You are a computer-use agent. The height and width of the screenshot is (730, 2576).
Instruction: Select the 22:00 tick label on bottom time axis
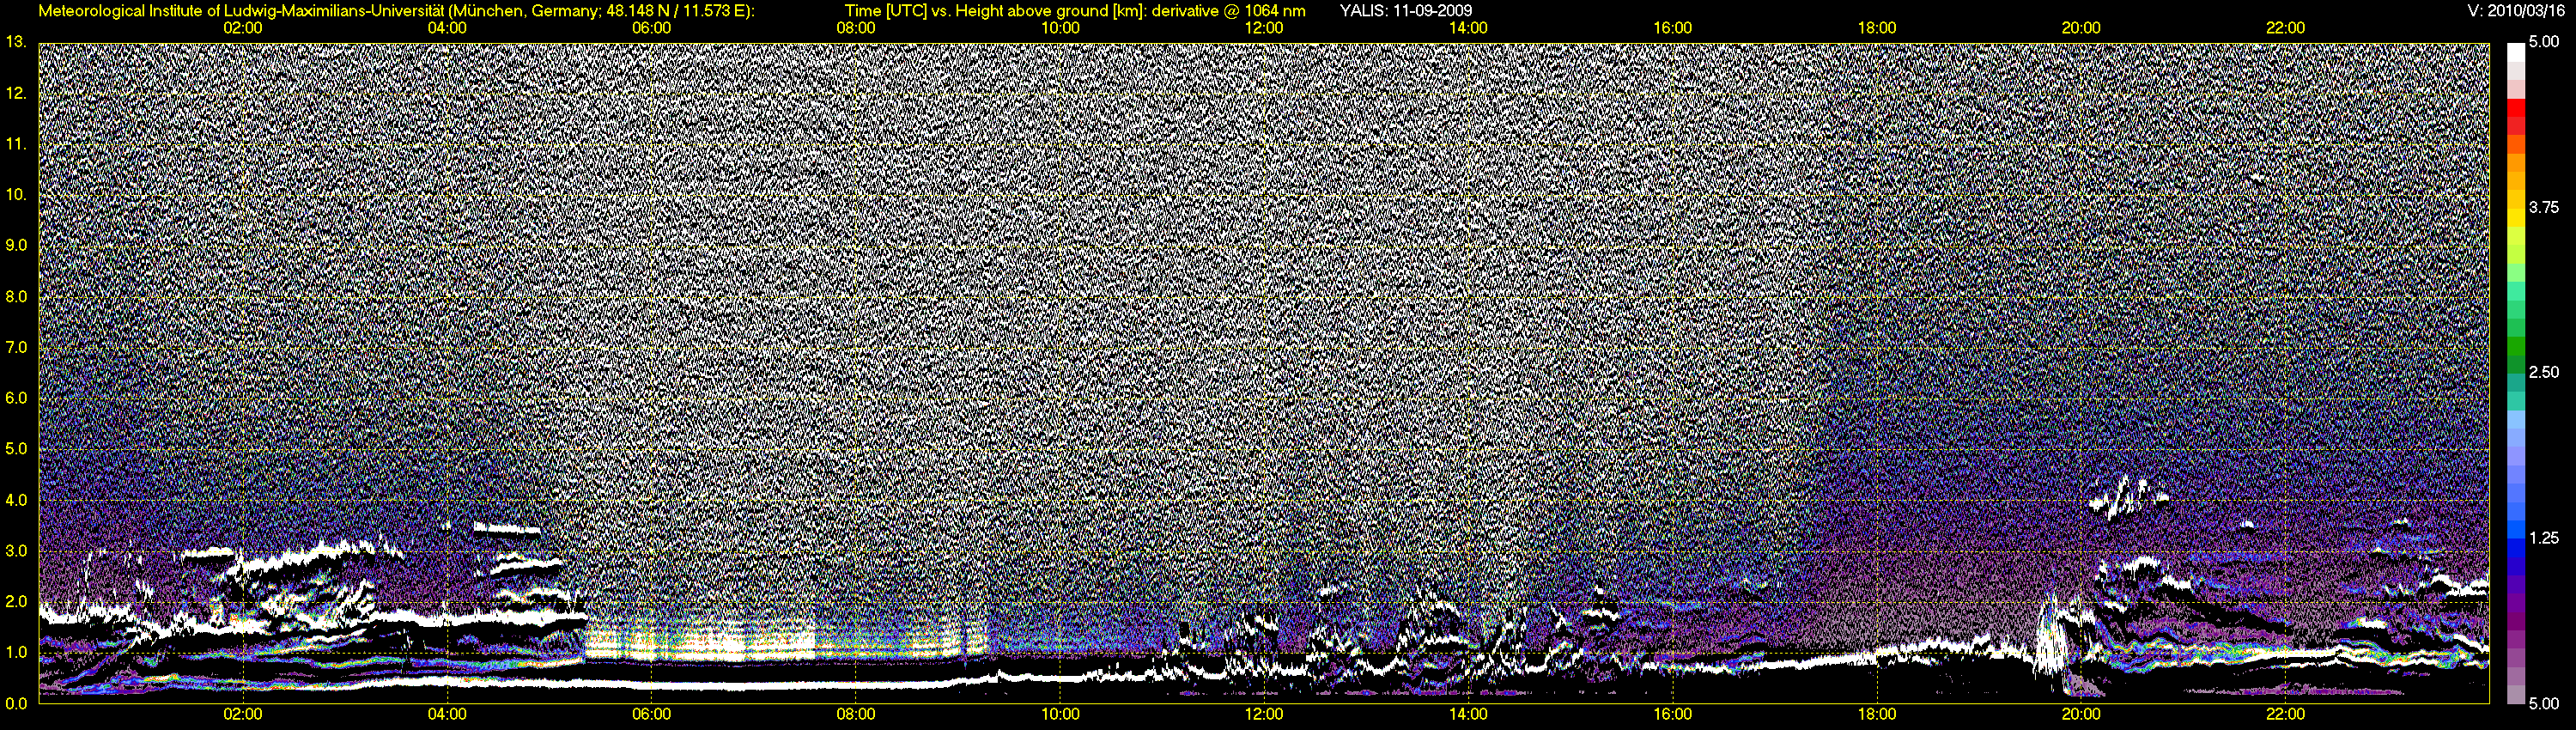pyautogui.click(x=2286, y=714)
